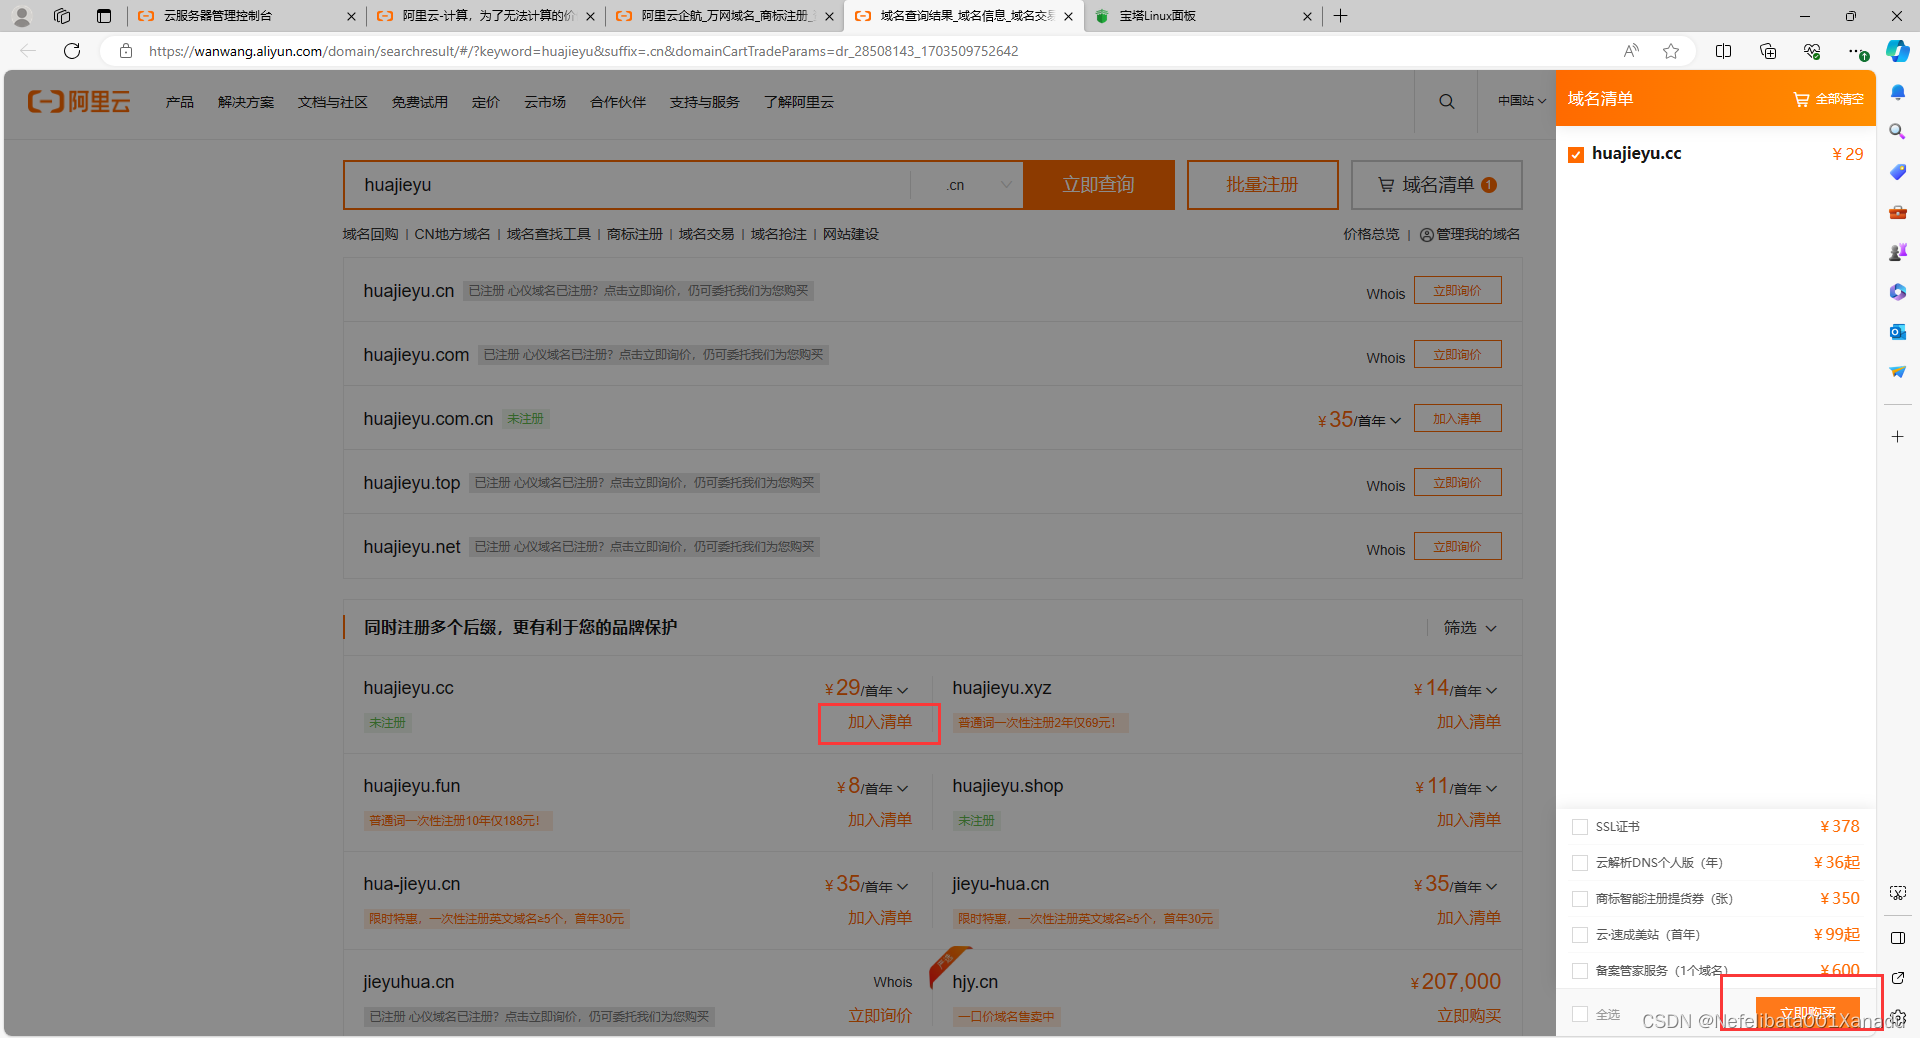Click the browser back arrow
The image size is (1920, 1038).
28,51
